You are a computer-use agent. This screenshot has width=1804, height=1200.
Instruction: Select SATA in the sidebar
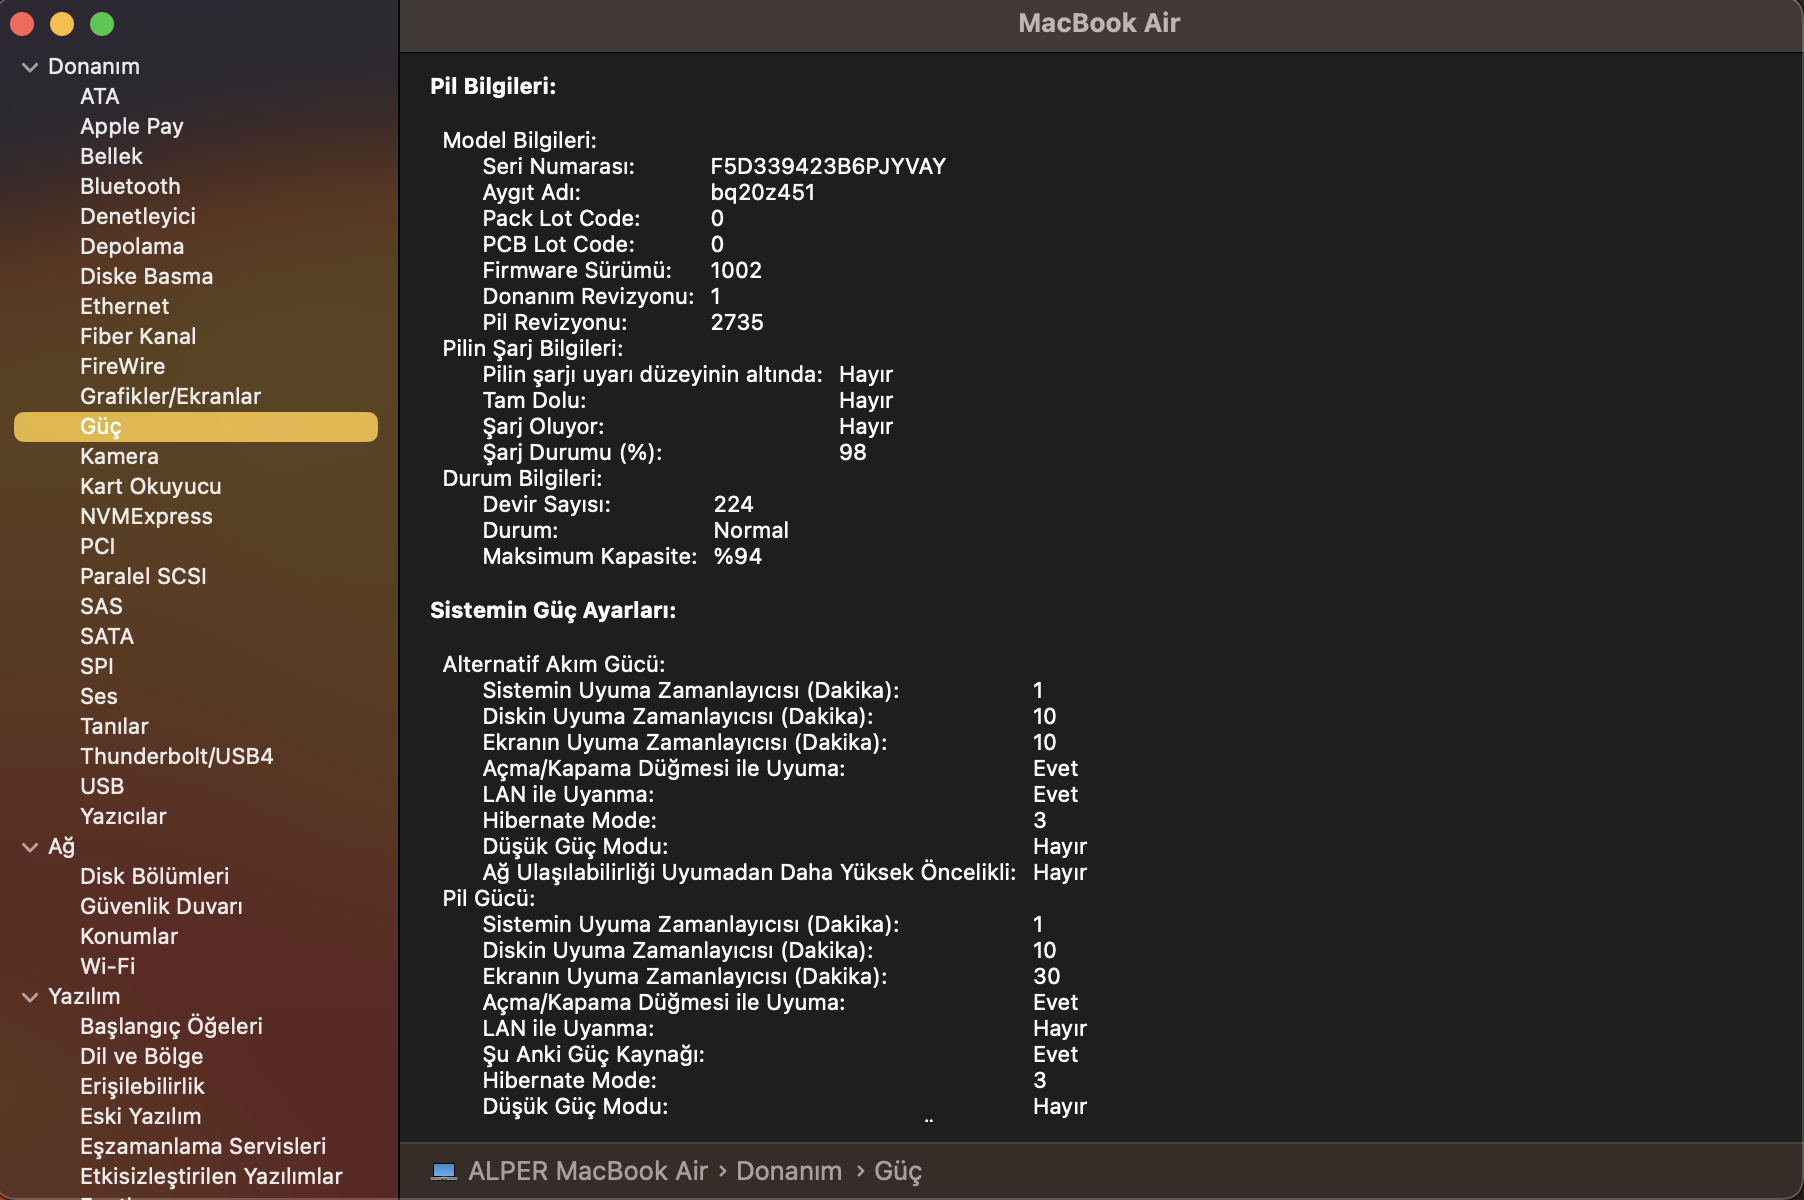(107, 637)
